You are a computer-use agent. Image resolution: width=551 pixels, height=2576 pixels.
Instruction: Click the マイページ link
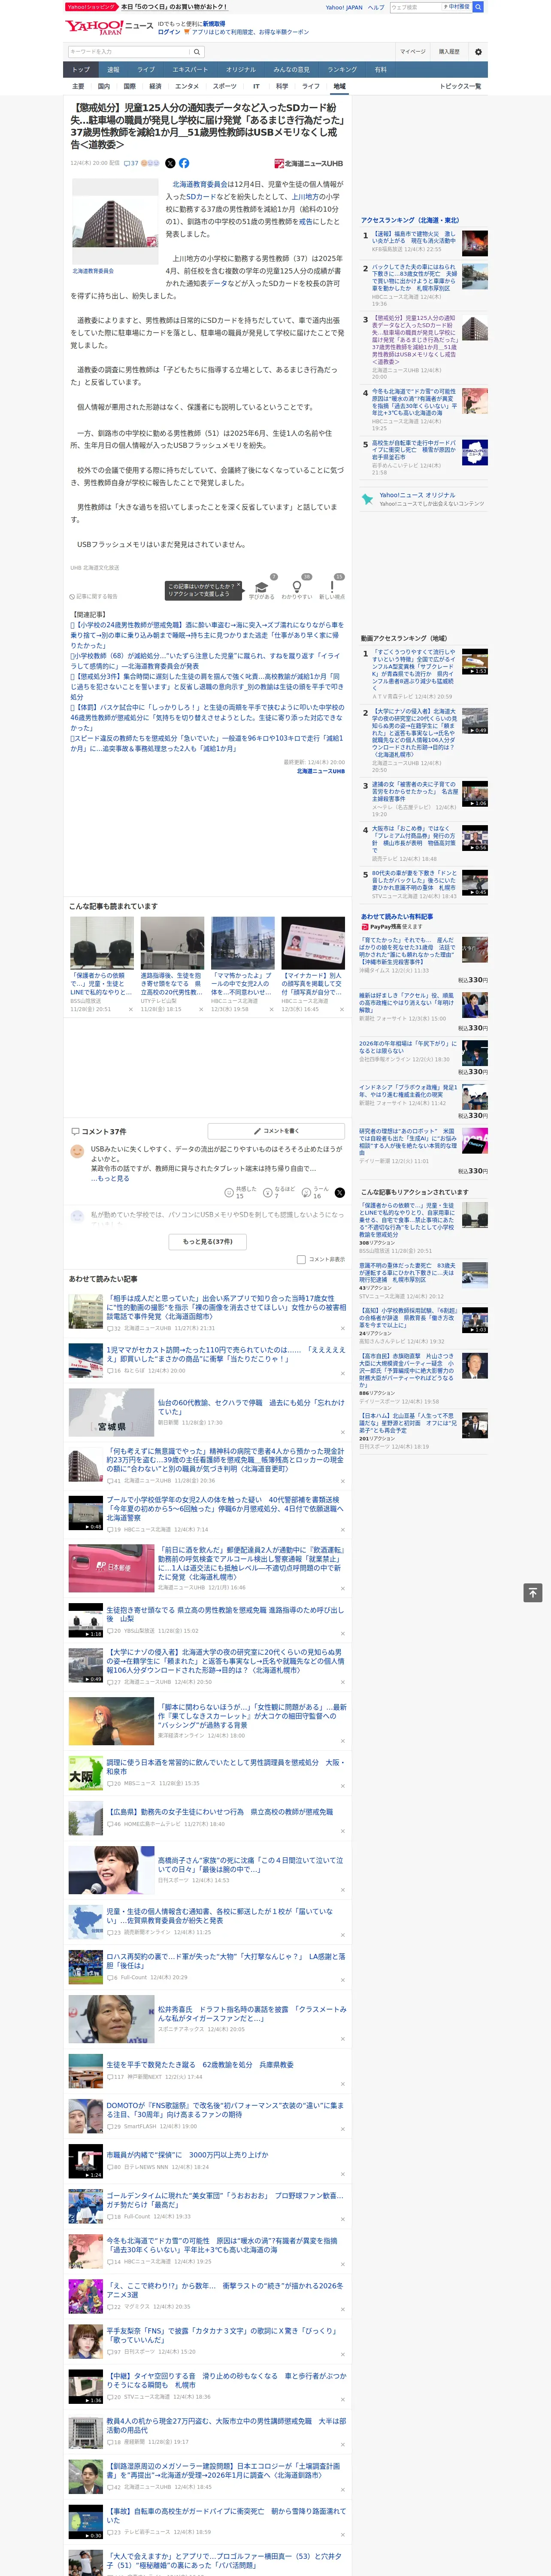click(x=412, y=52)
